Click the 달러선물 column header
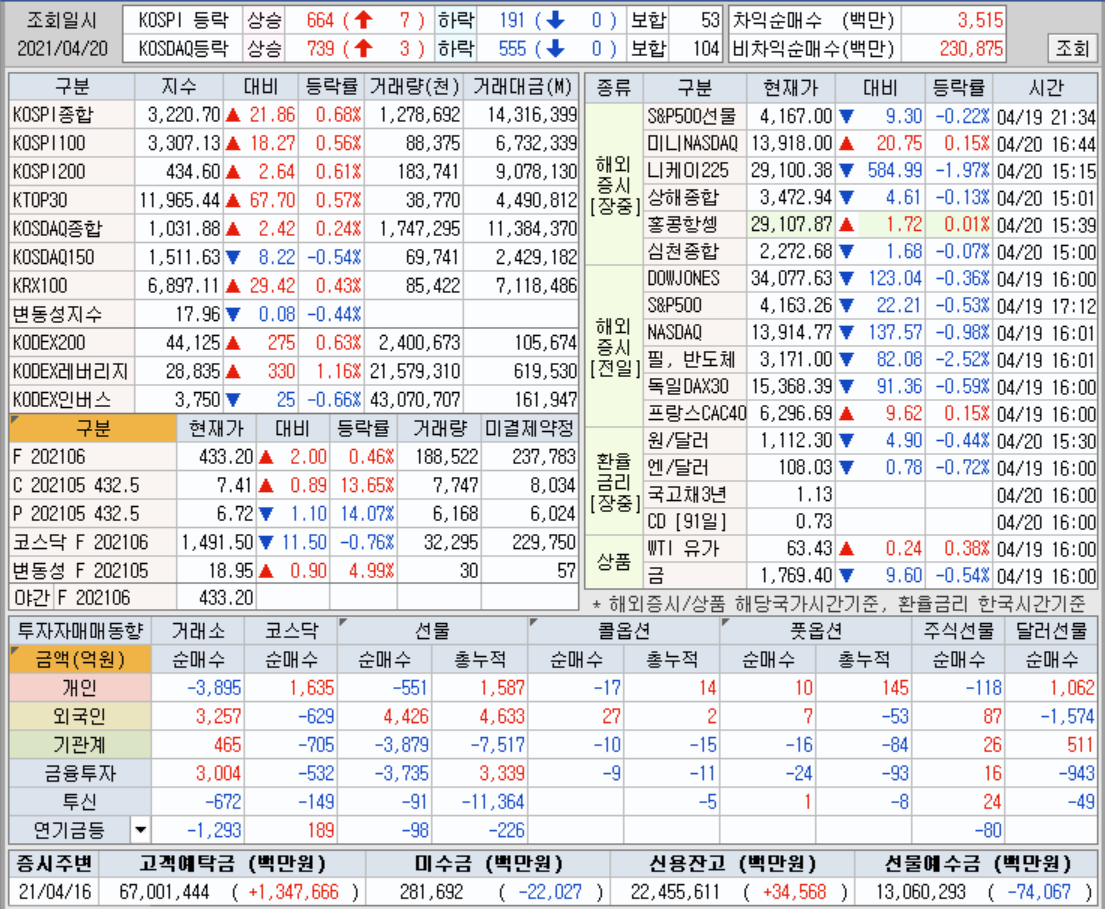The width and height of the screenshot is (1105, 909). [1051, 631]
